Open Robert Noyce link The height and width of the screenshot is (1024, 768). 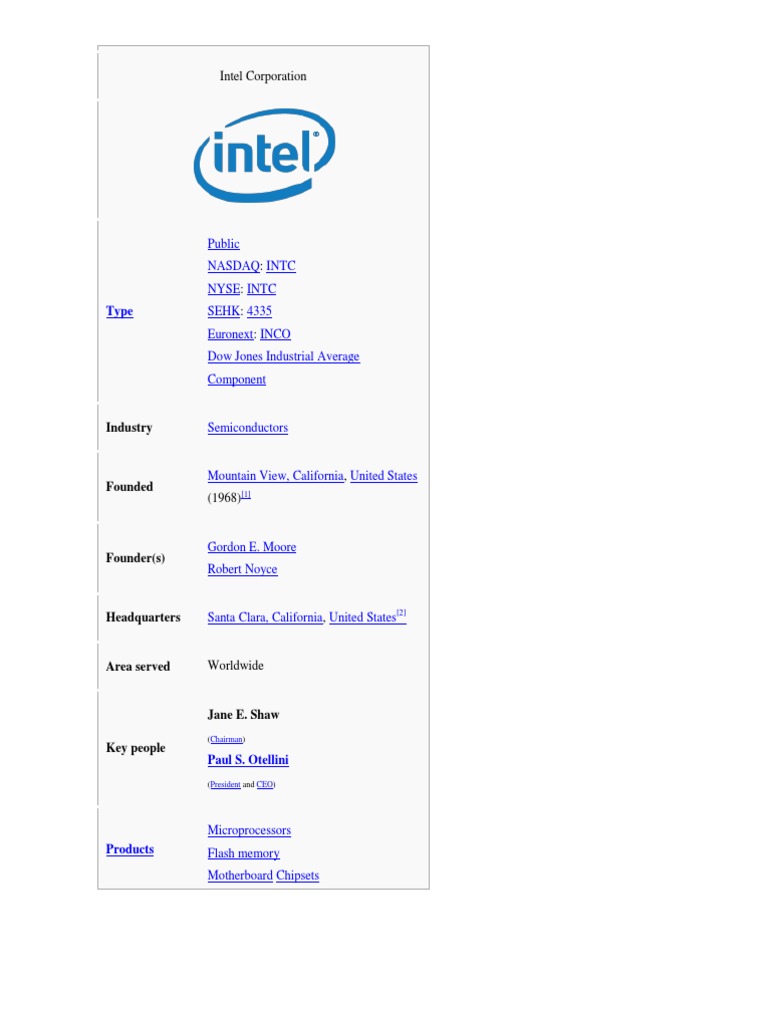242,569
